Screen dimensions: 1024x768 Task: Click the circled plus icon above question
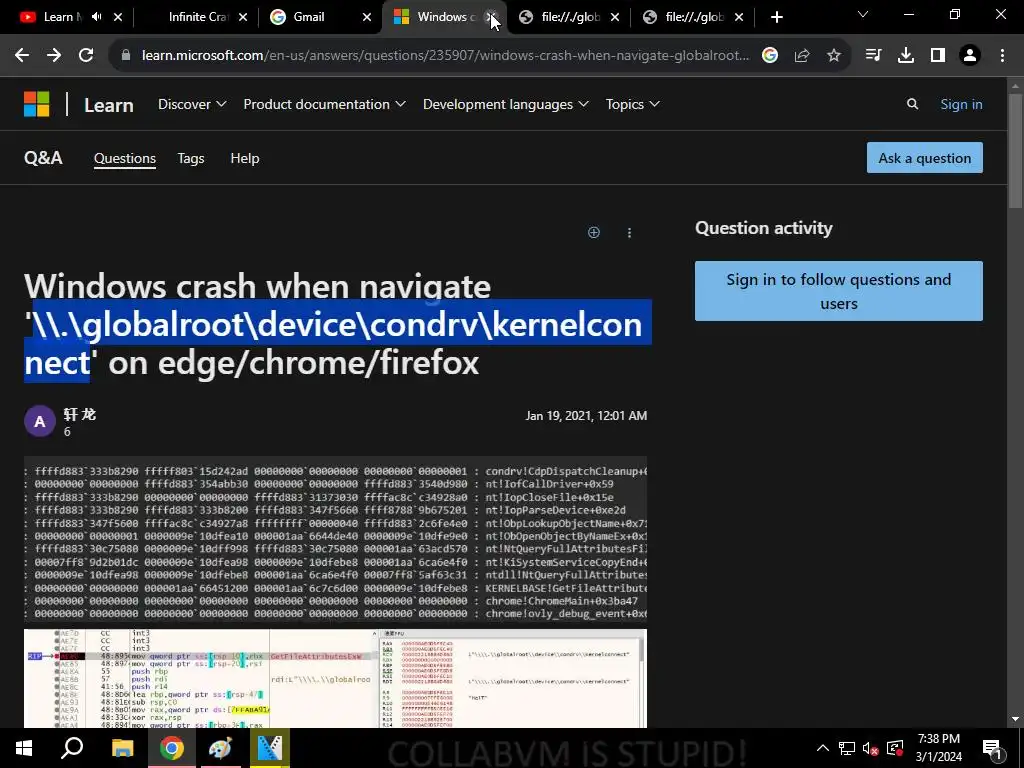pyautogui.click(x=594, y=232)
